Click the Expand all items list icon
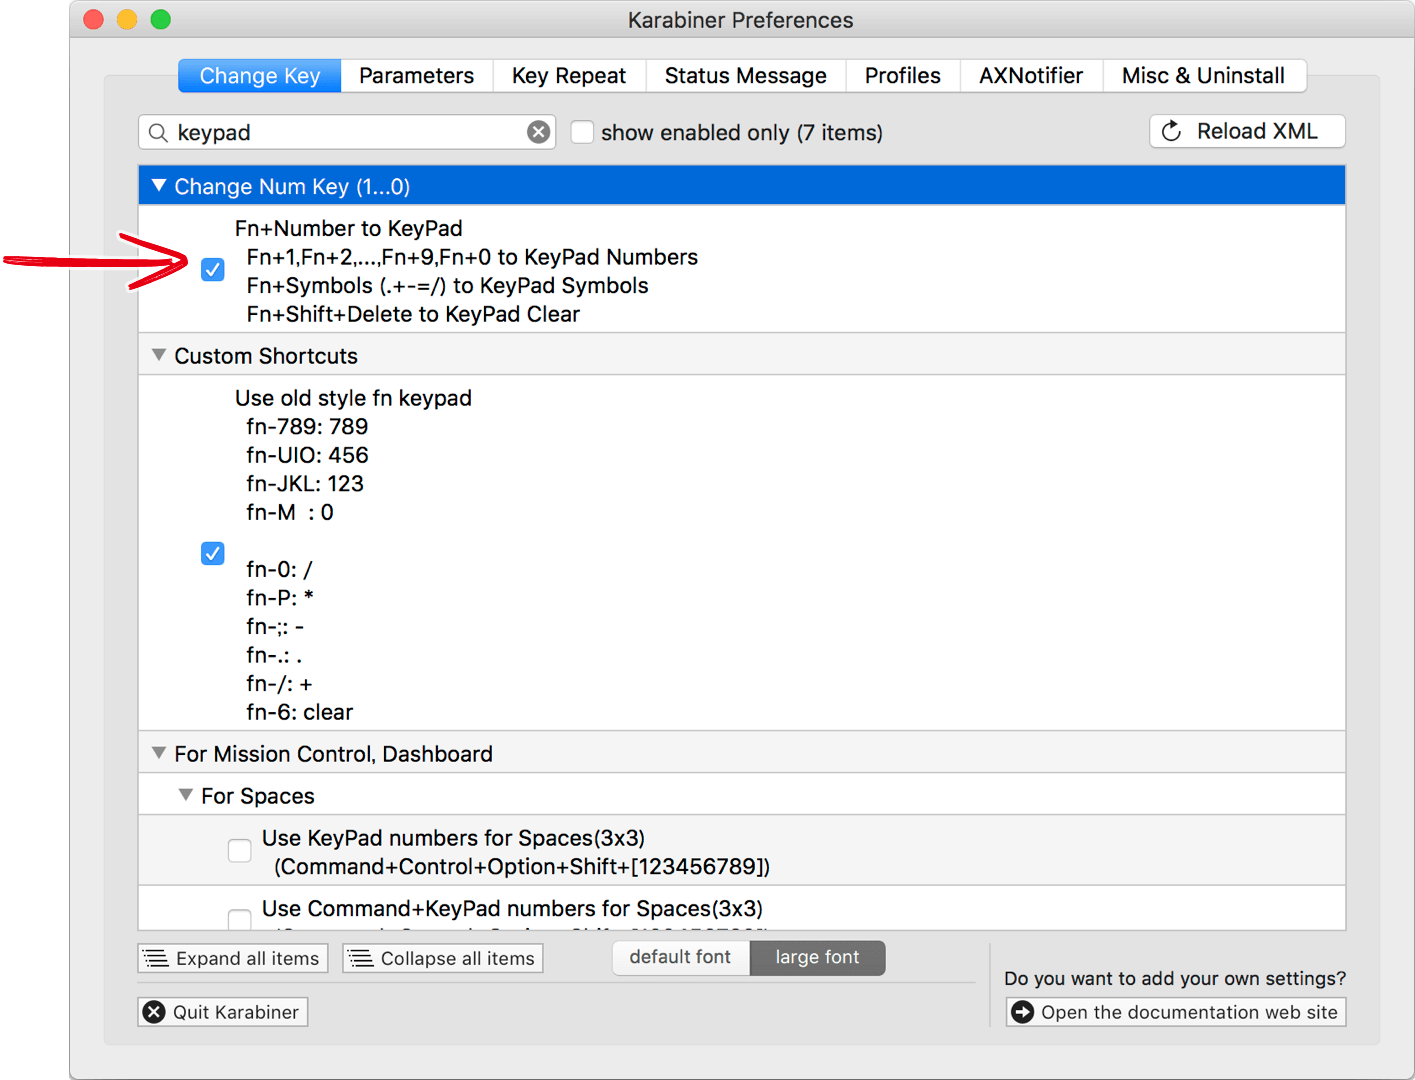The width and height of the screenshot is (1415, 1080). (x=156, y=958)
